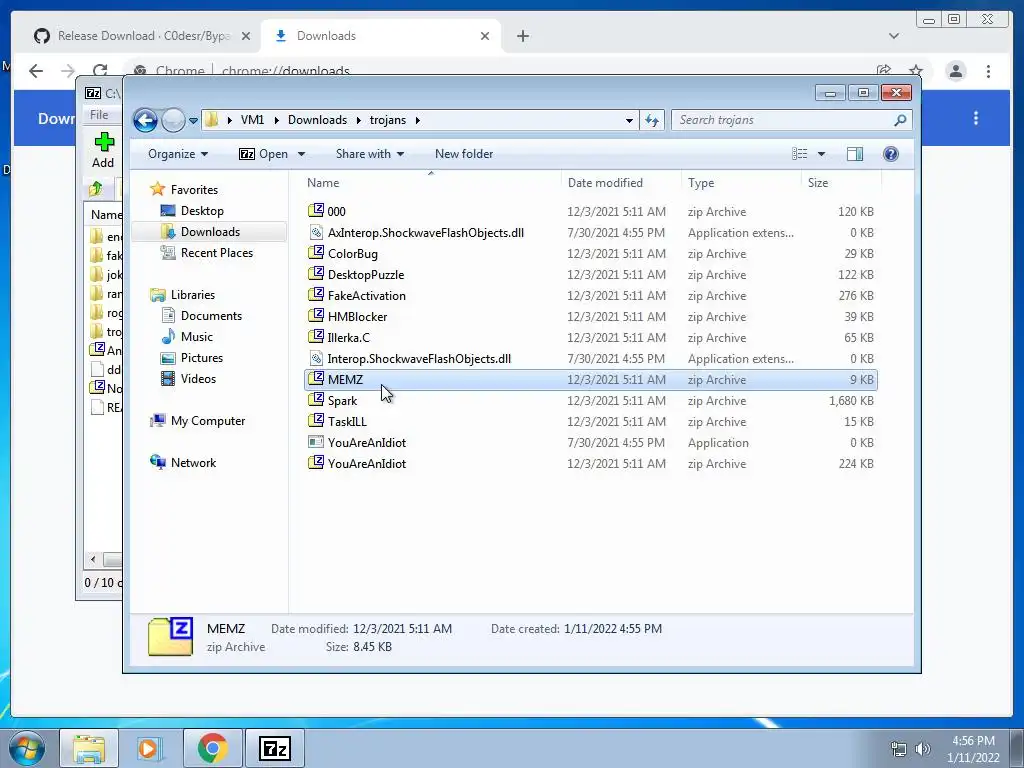This screenshot has width=1024, height=768.
Task: Click the Explorer back arrow button
Action: (x=145, y=120)
